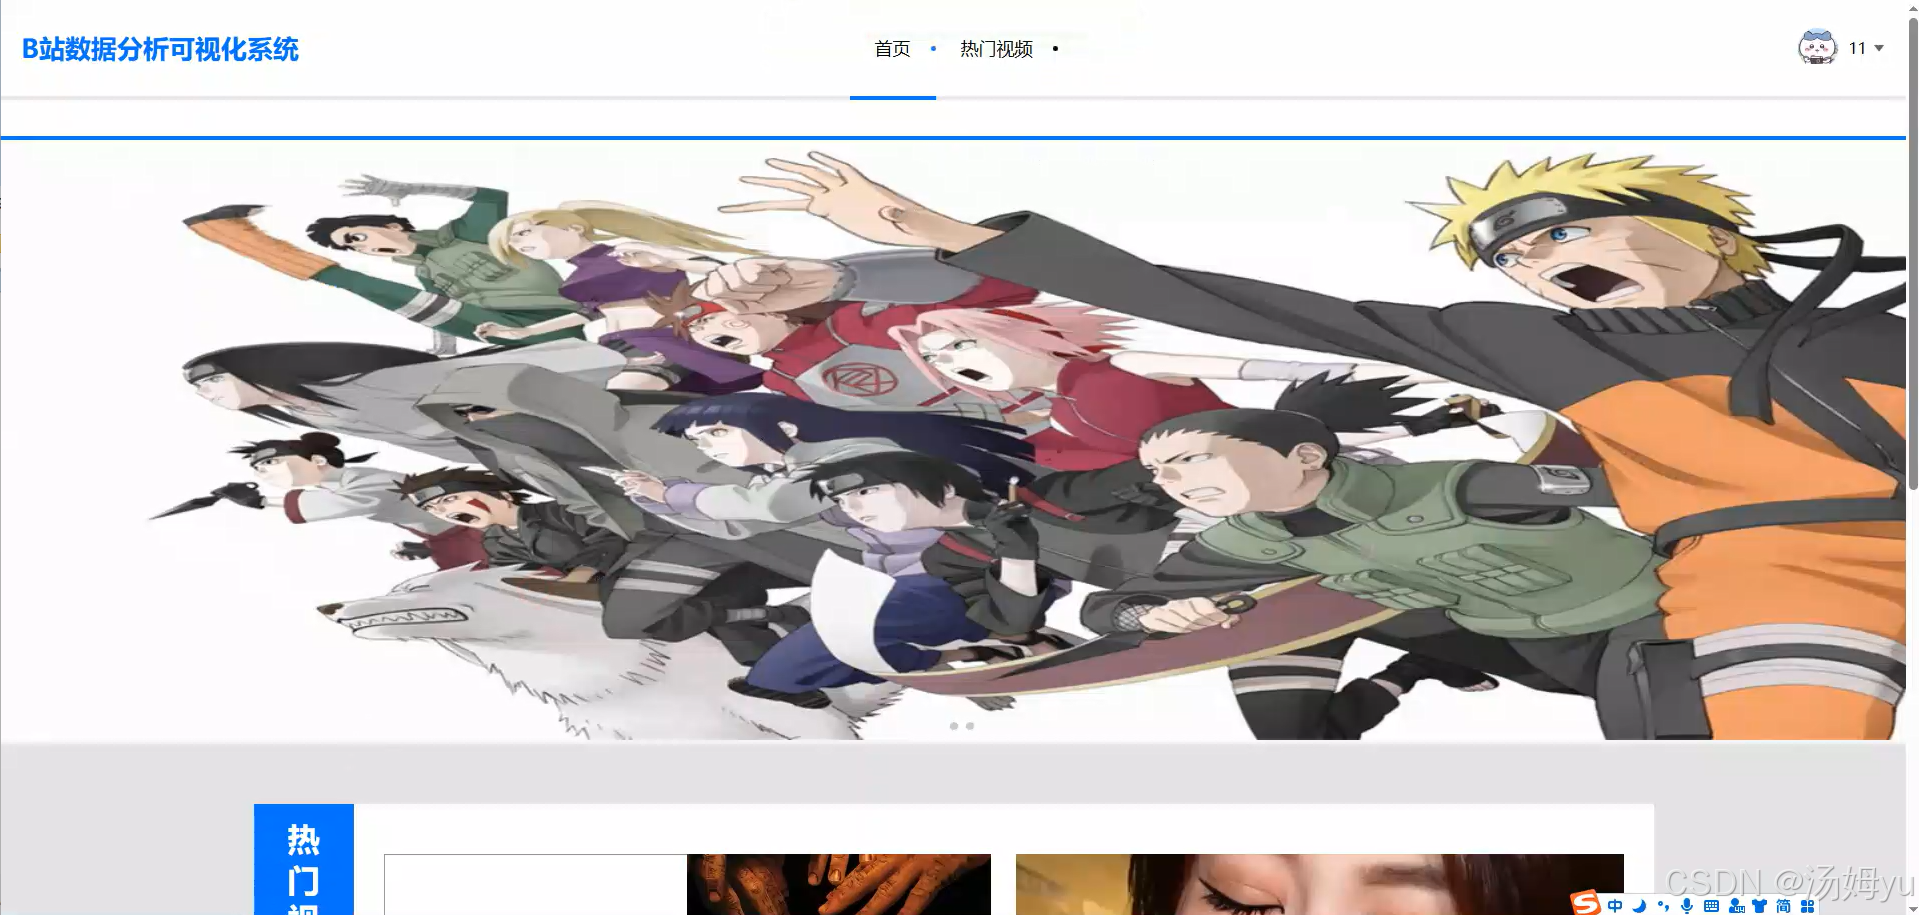Viewport: 1919px width, 915px height.
Task: Click the username 11
Action: [x=1857, y=48]
